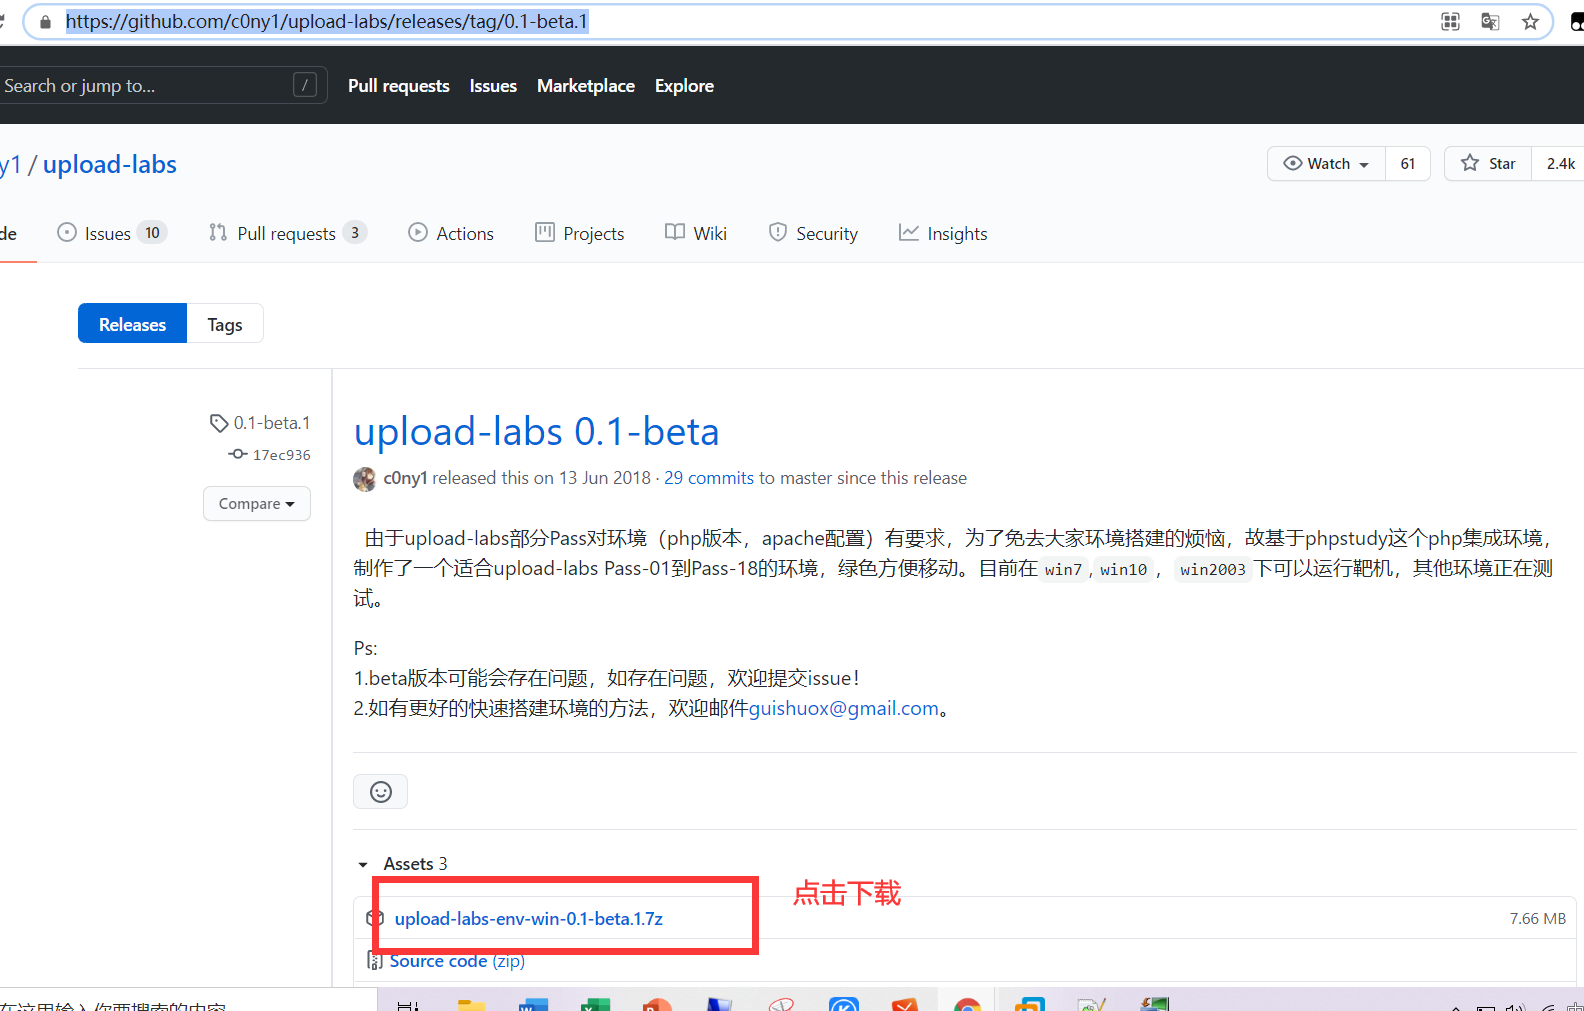Download upload-labs-env-win-0.1-beta.1.7z

[x=528, y=918]
